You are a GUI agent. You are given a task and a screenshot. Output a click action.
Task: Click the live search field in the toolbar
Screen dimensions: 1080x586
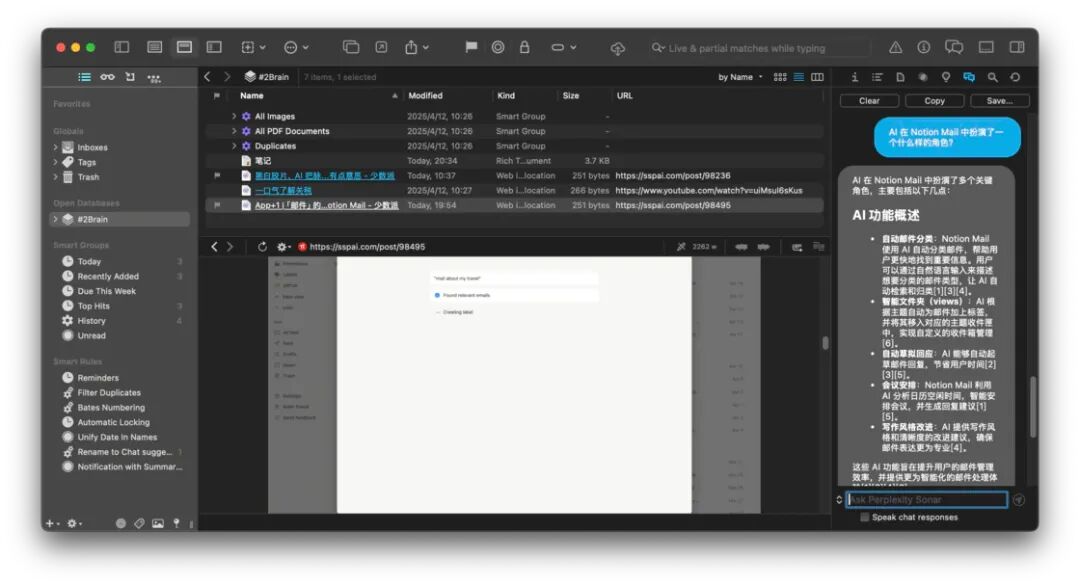[x=758, y=48]
